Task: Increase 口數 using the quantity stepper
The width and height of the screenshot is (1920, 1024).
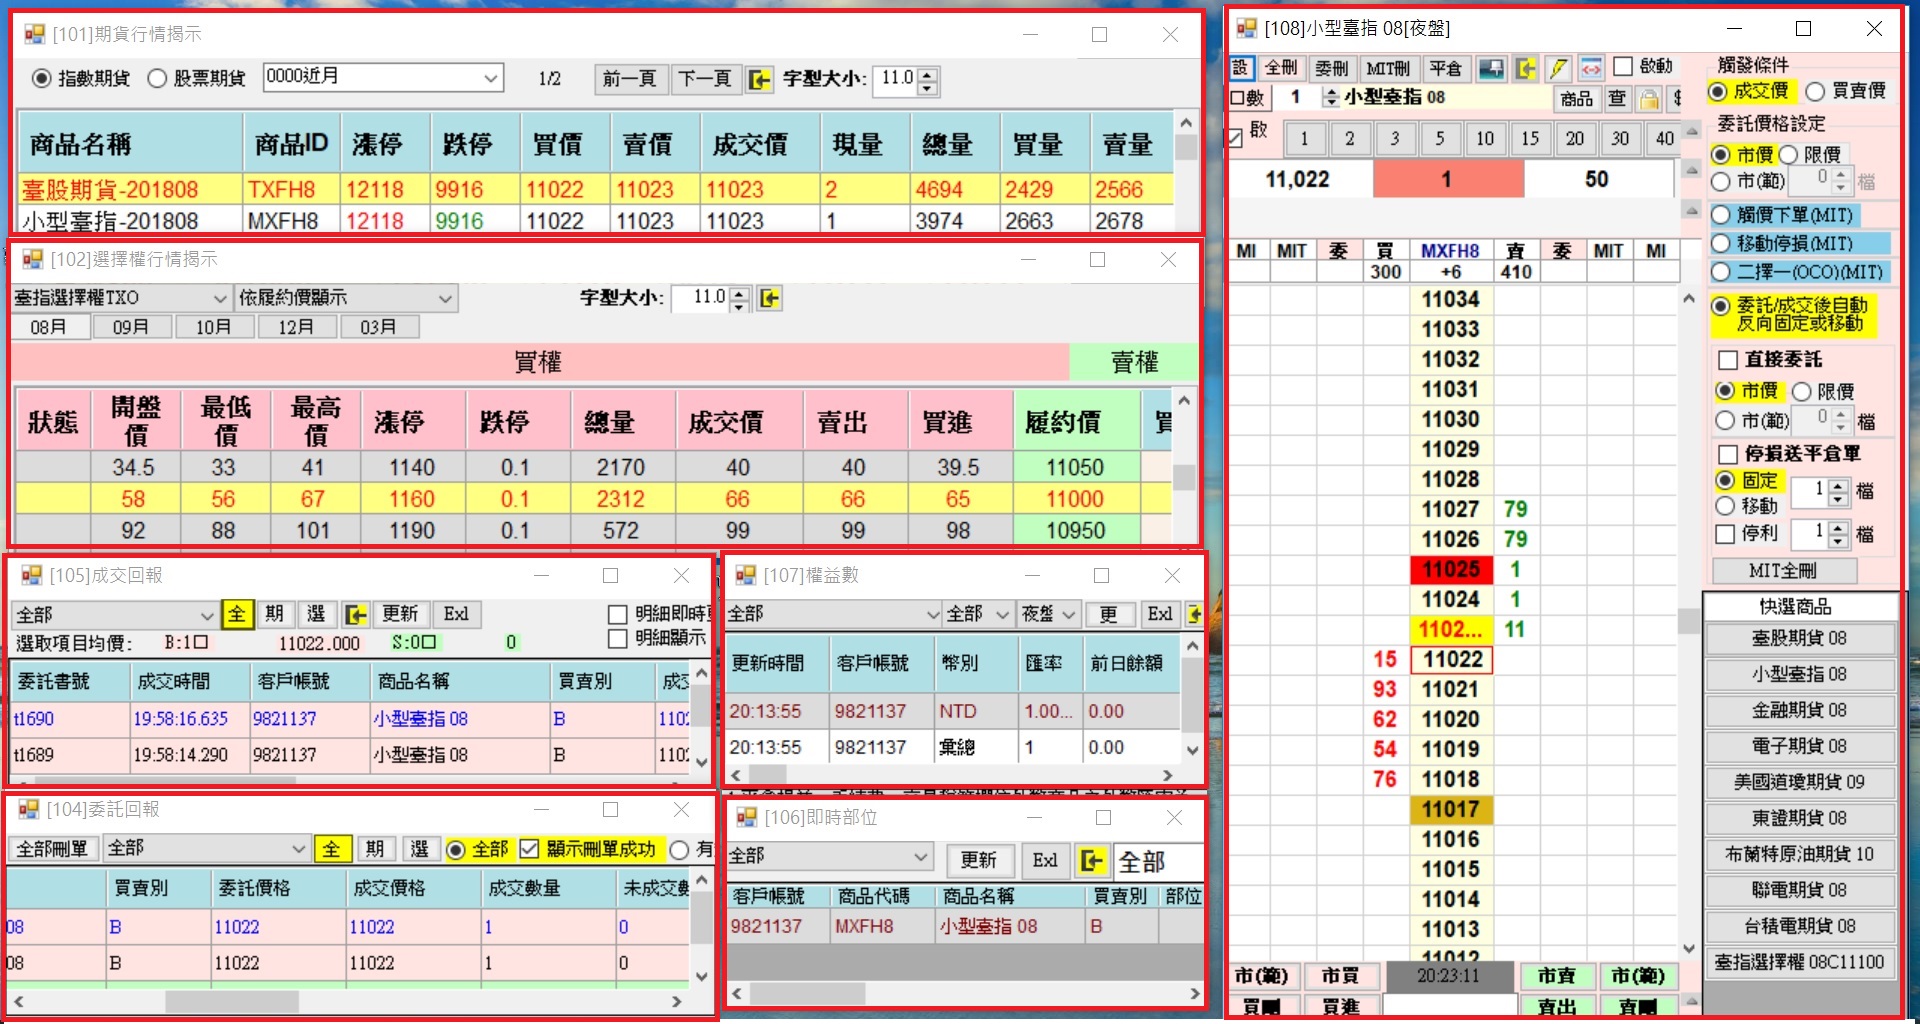Action: (1331, 92)
